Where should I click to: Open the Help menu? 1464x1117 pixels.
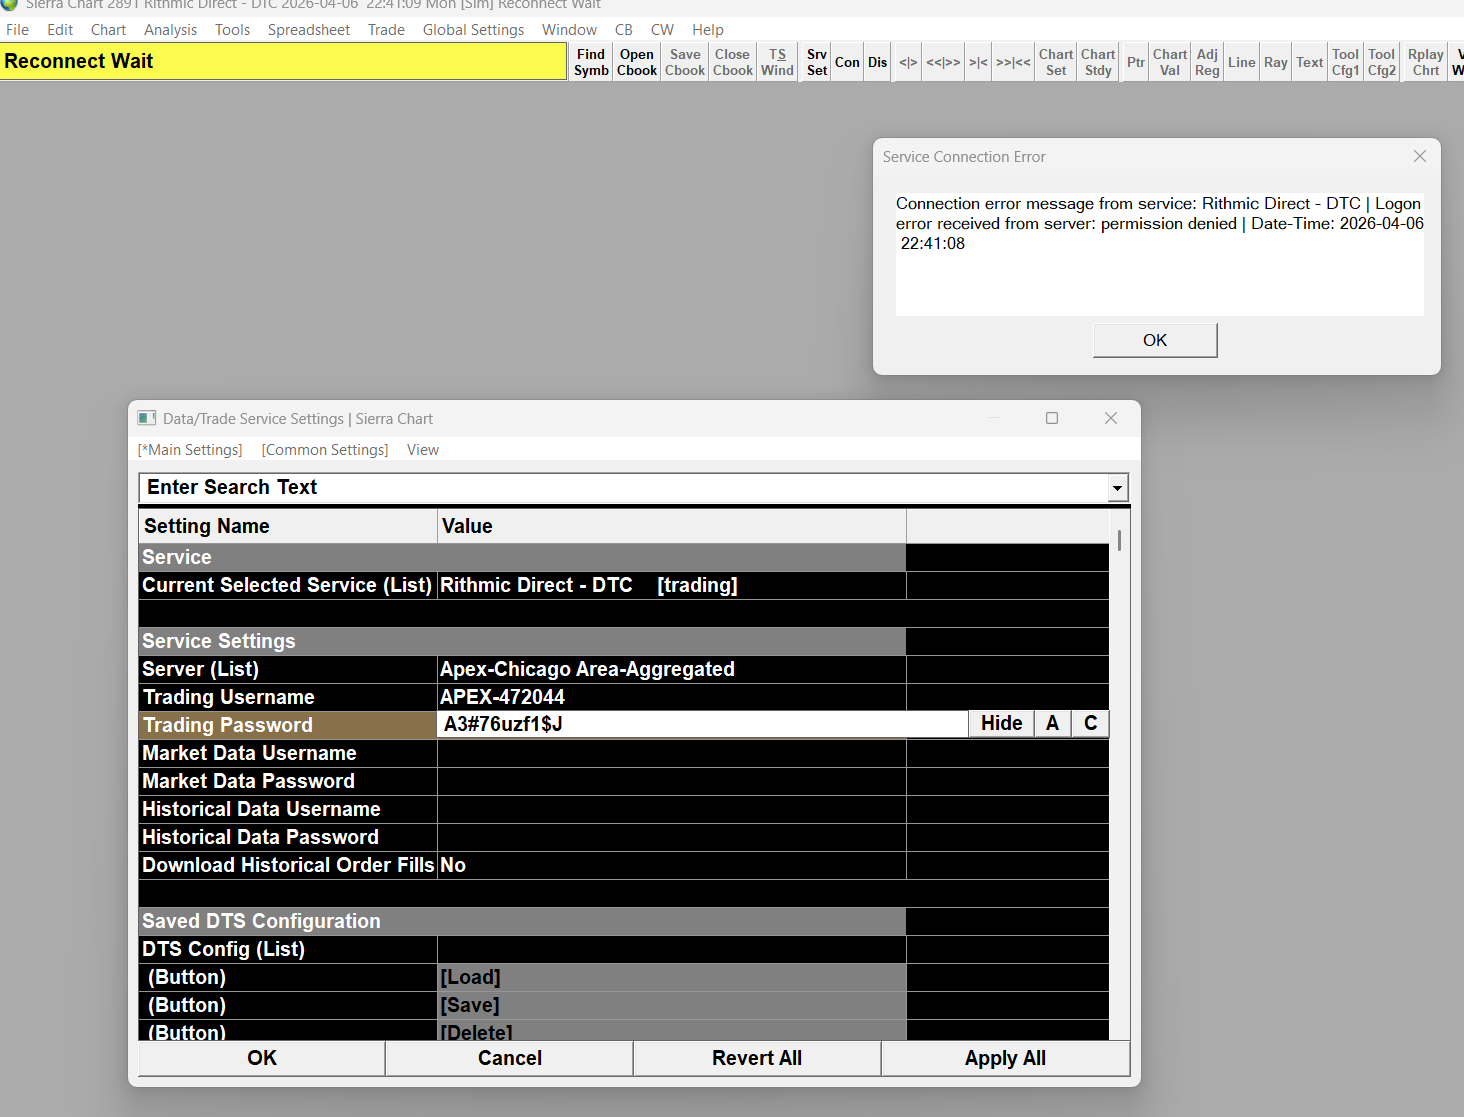[x=708, y=30]
